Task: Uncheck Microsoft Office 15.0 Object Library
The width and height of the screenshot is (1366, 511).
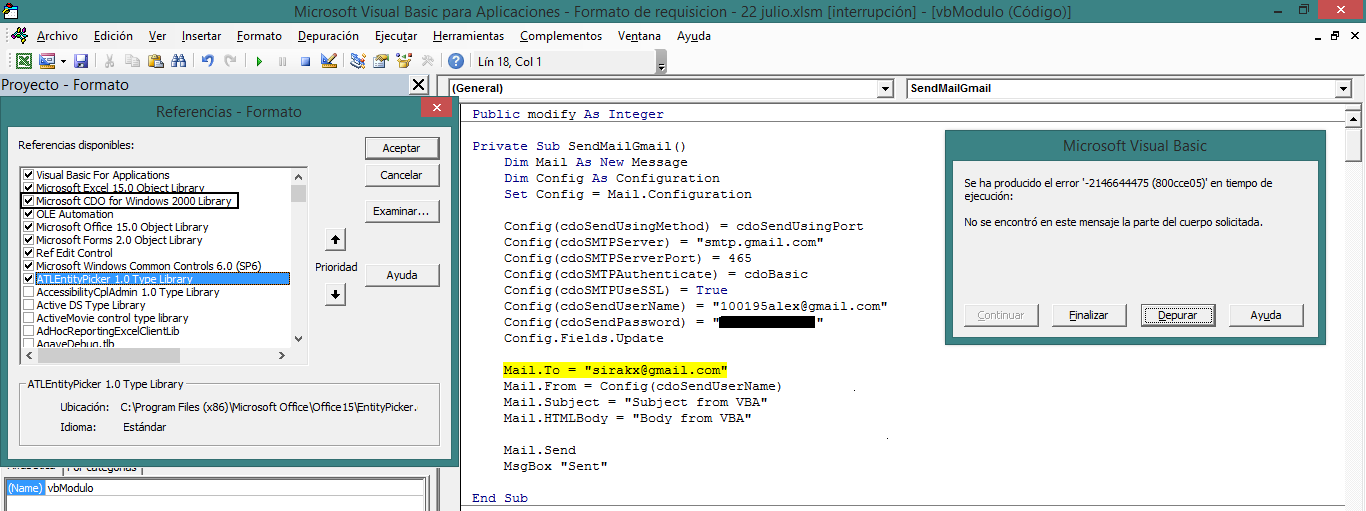Action: pos(28,227)
